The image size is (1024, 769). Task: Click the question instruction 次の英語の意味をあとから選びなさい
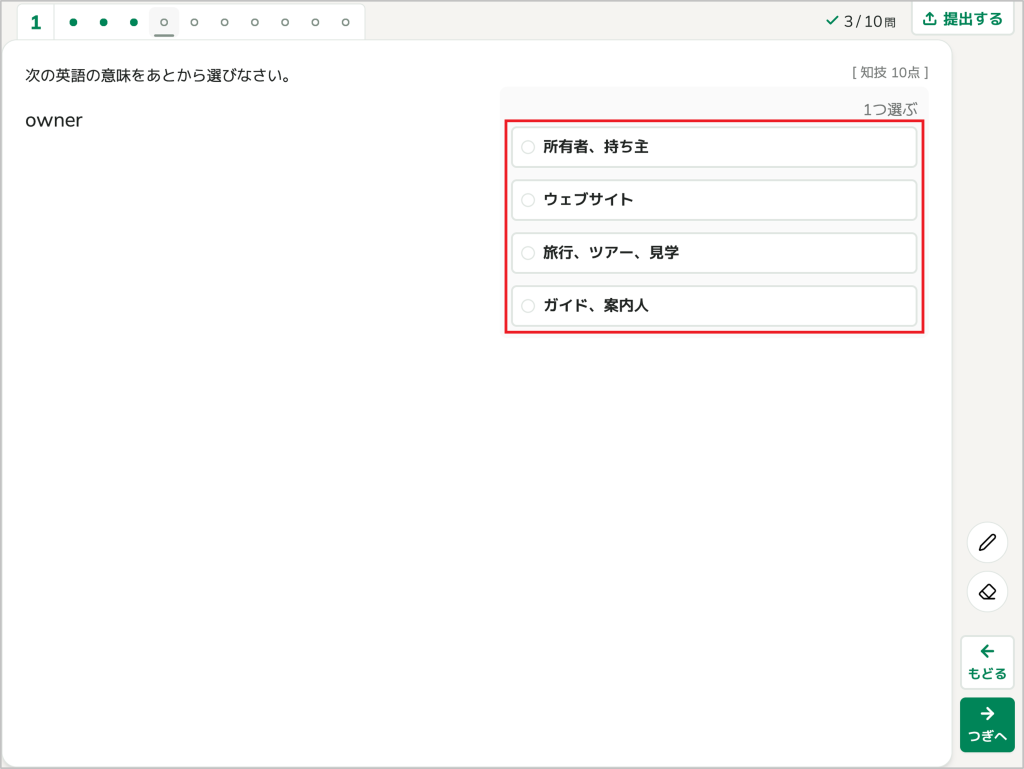pyautogui.click(x=158, y=76)
